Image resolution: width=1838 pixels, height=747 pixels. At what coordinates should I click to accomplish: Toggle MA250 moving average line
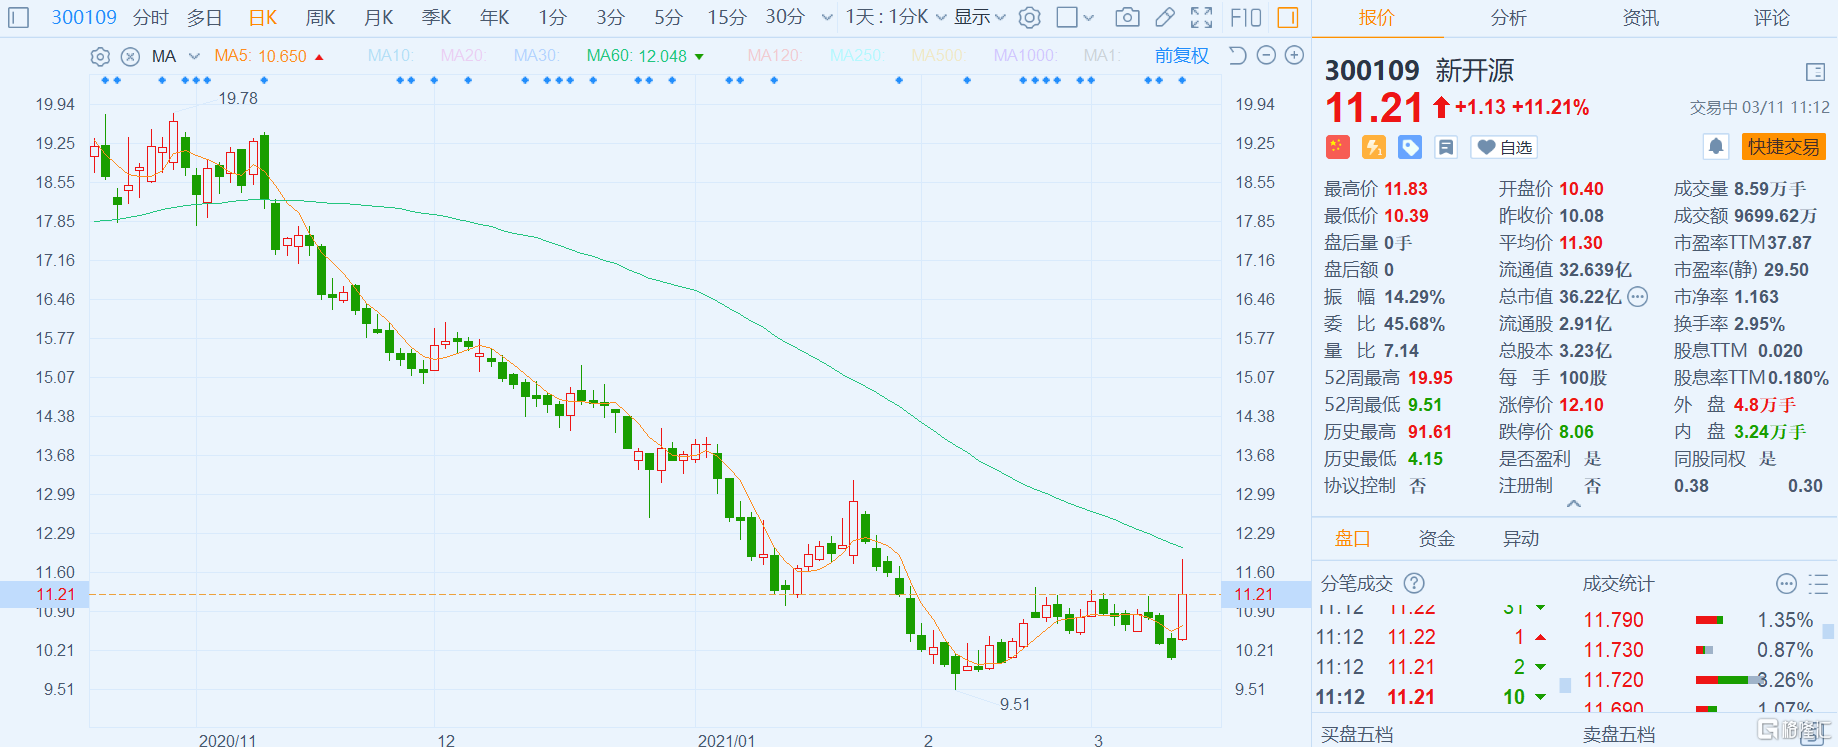pyautogui.click(x=856, y=56)
